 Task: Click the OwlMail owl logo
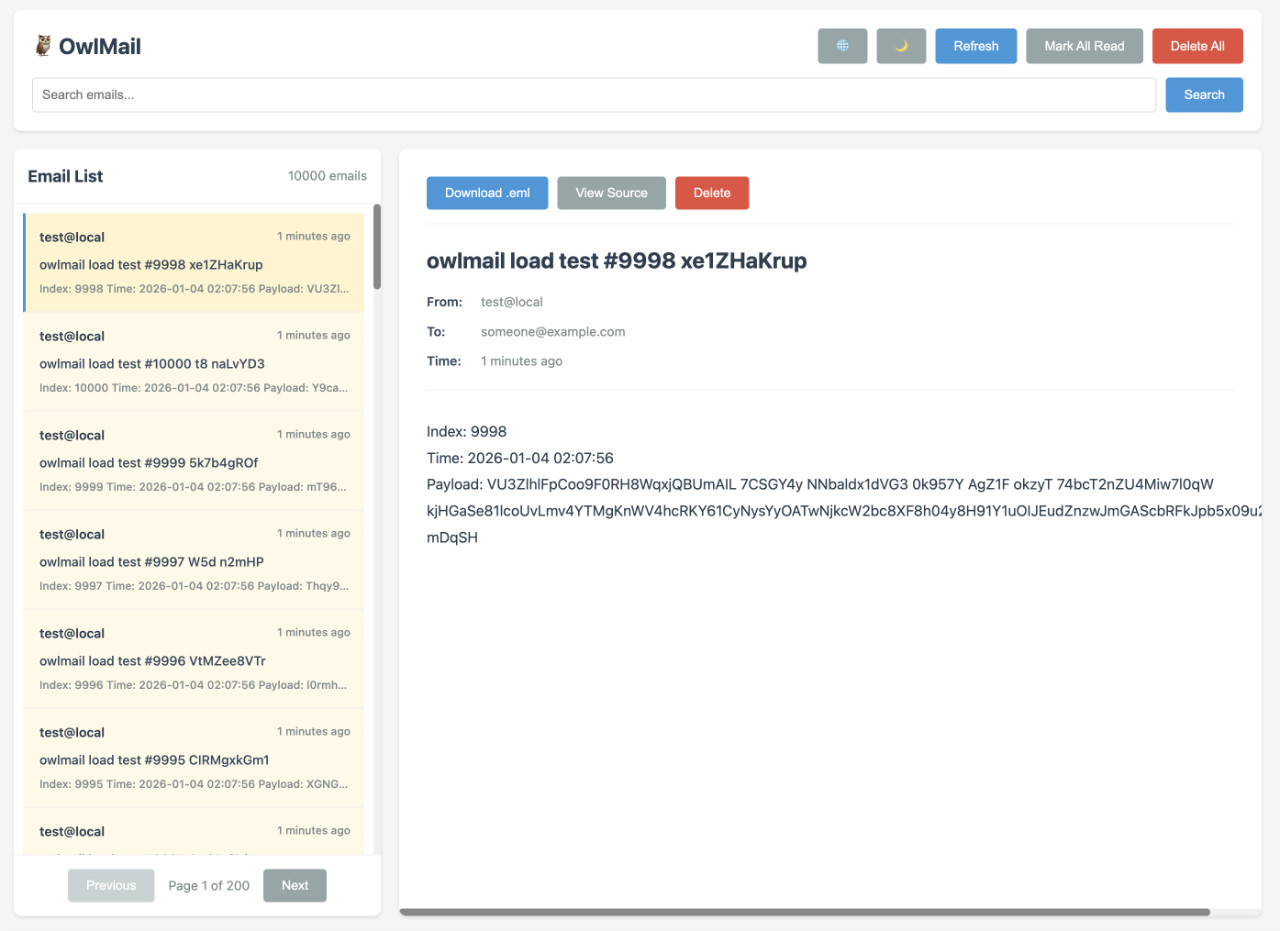[43, 46]
